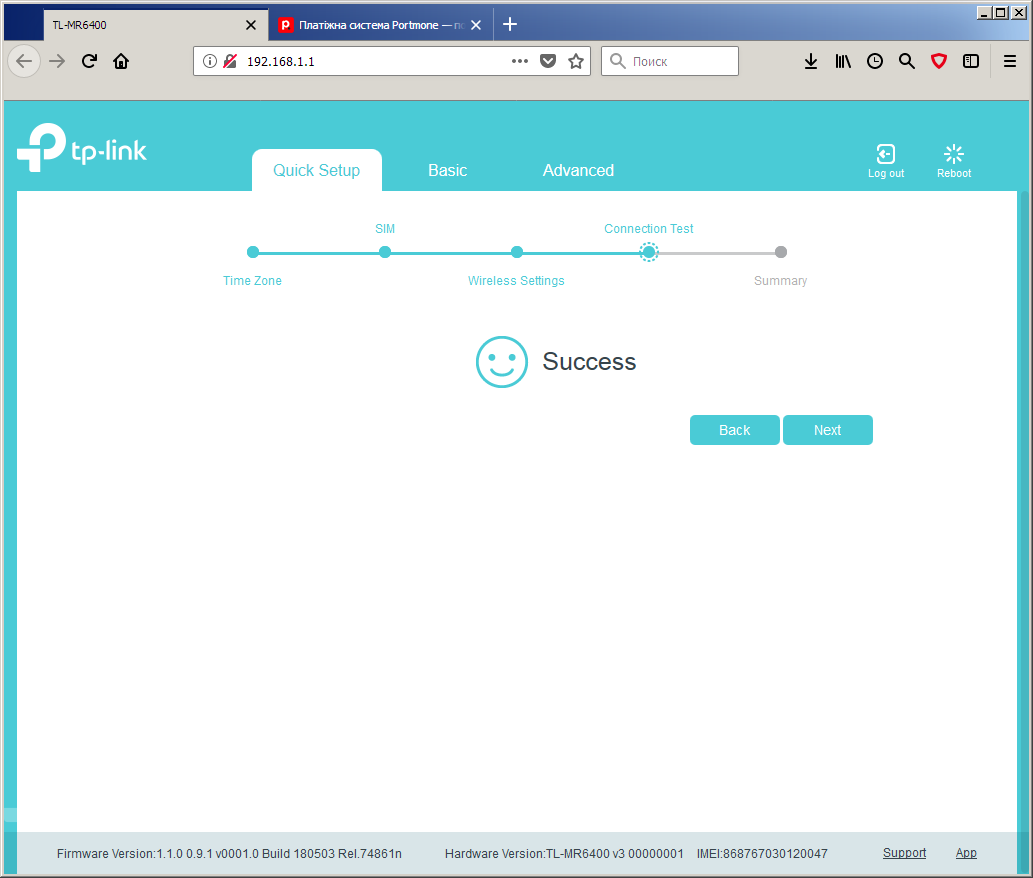Viewport: 1033px width, 878px height.
Task: Click the Поиск search field
Action: point(669,61)
